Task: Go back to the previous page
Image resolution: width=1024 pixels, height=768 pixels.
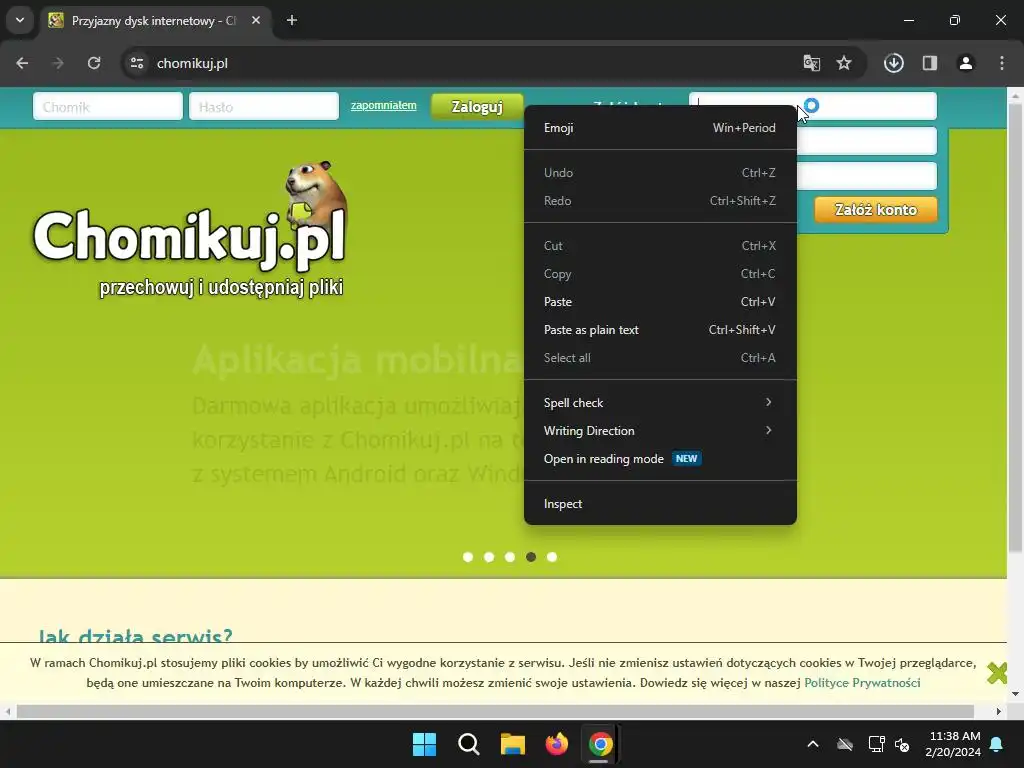Action: [22, 63]
